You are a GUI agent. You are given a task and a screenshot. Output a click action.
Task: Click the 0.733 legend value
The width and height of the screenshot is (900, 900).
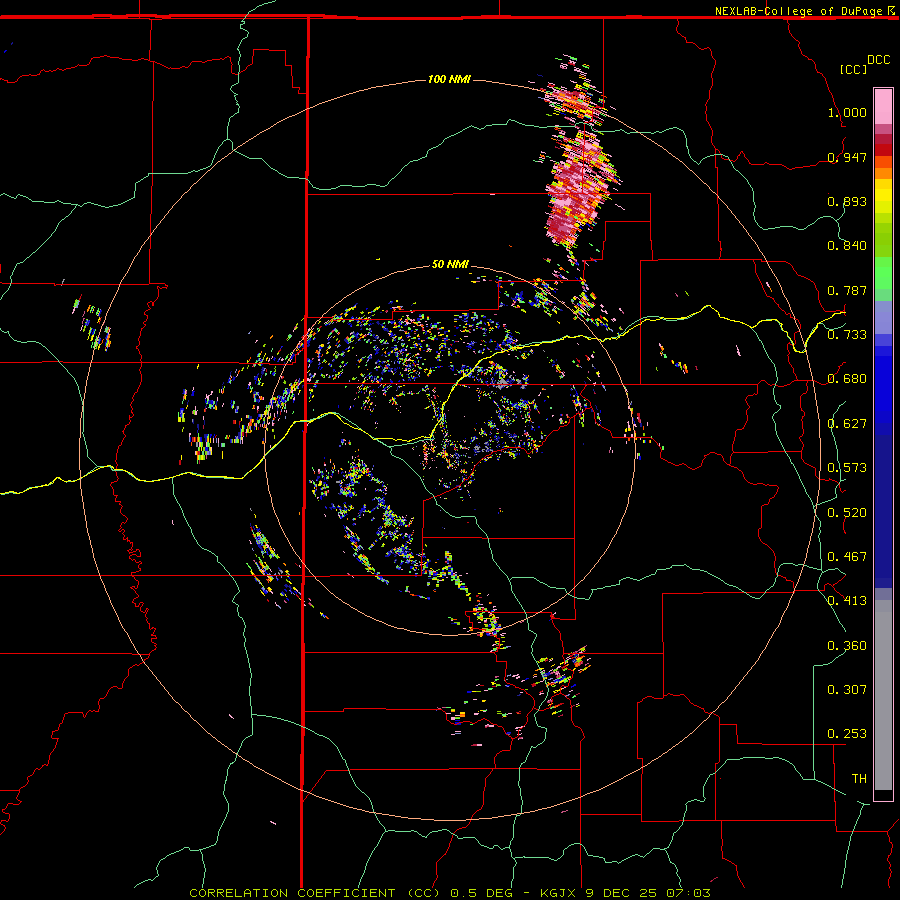pyautogui.click(x=847, y=335)
